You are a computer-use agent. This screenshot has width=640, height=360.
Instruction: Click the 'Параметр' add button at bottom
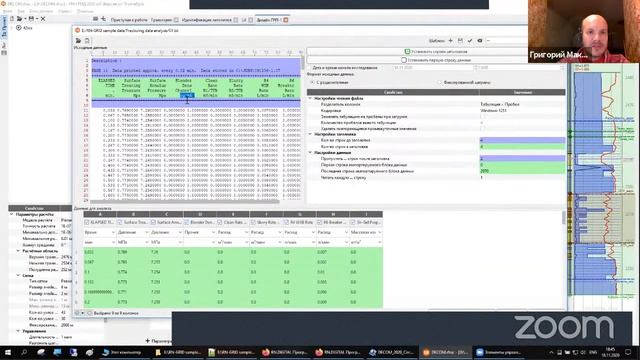tap(158, 340)
